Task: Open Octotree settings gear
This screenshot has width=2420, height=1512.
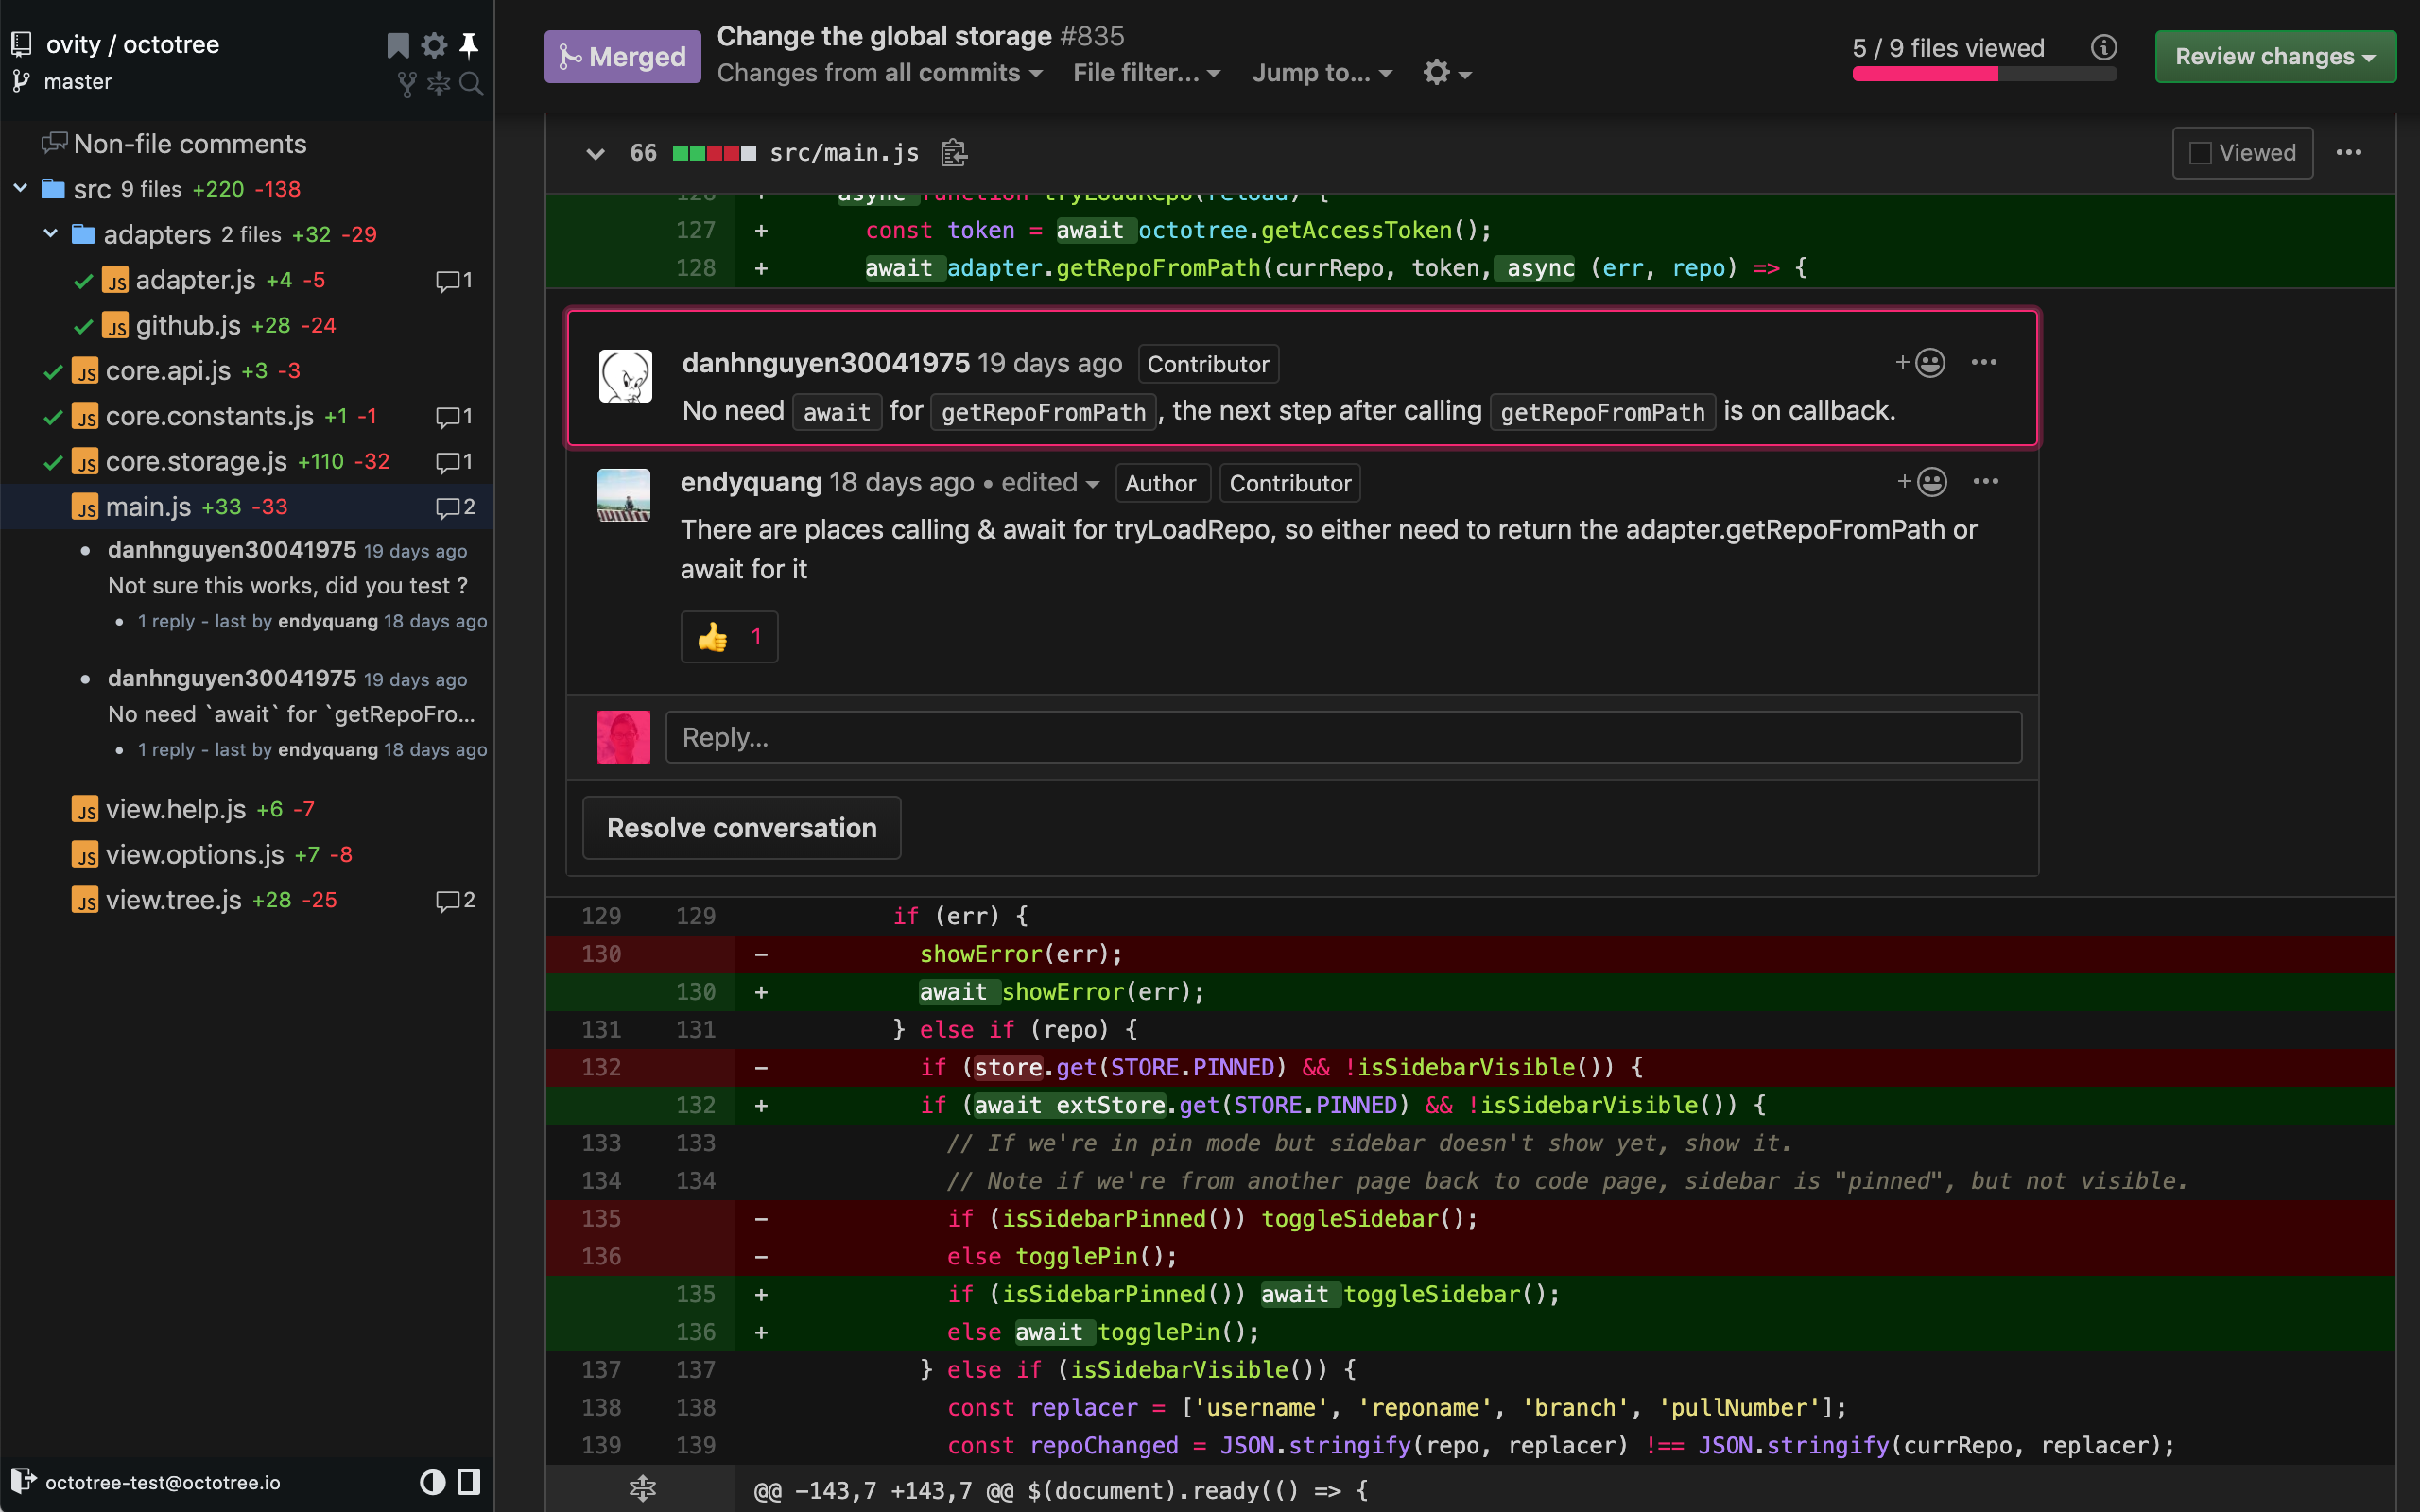Action: 434,44
